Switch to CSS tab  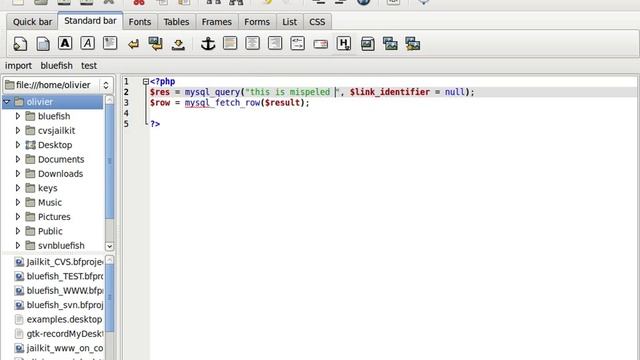click(317, 22)
